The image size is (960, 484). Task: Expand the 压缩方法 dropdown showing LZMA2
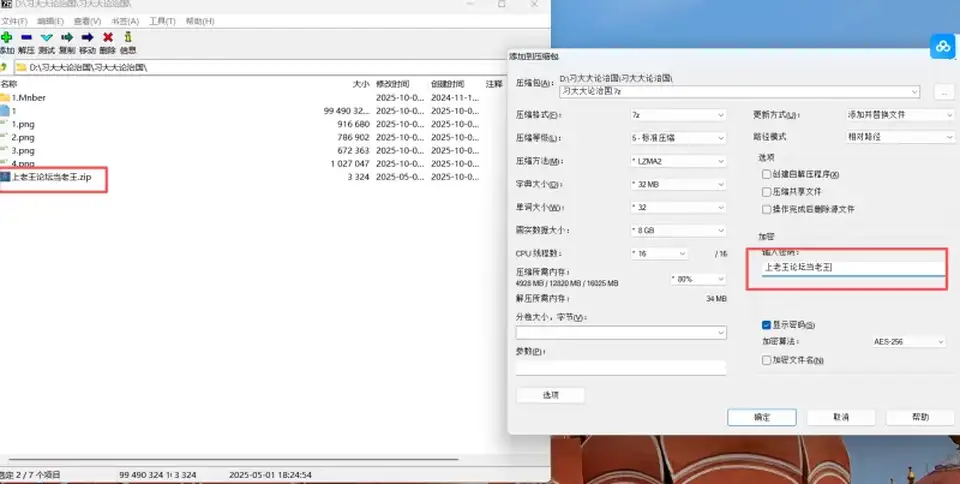pyautogui.click(x=678, y=162)
